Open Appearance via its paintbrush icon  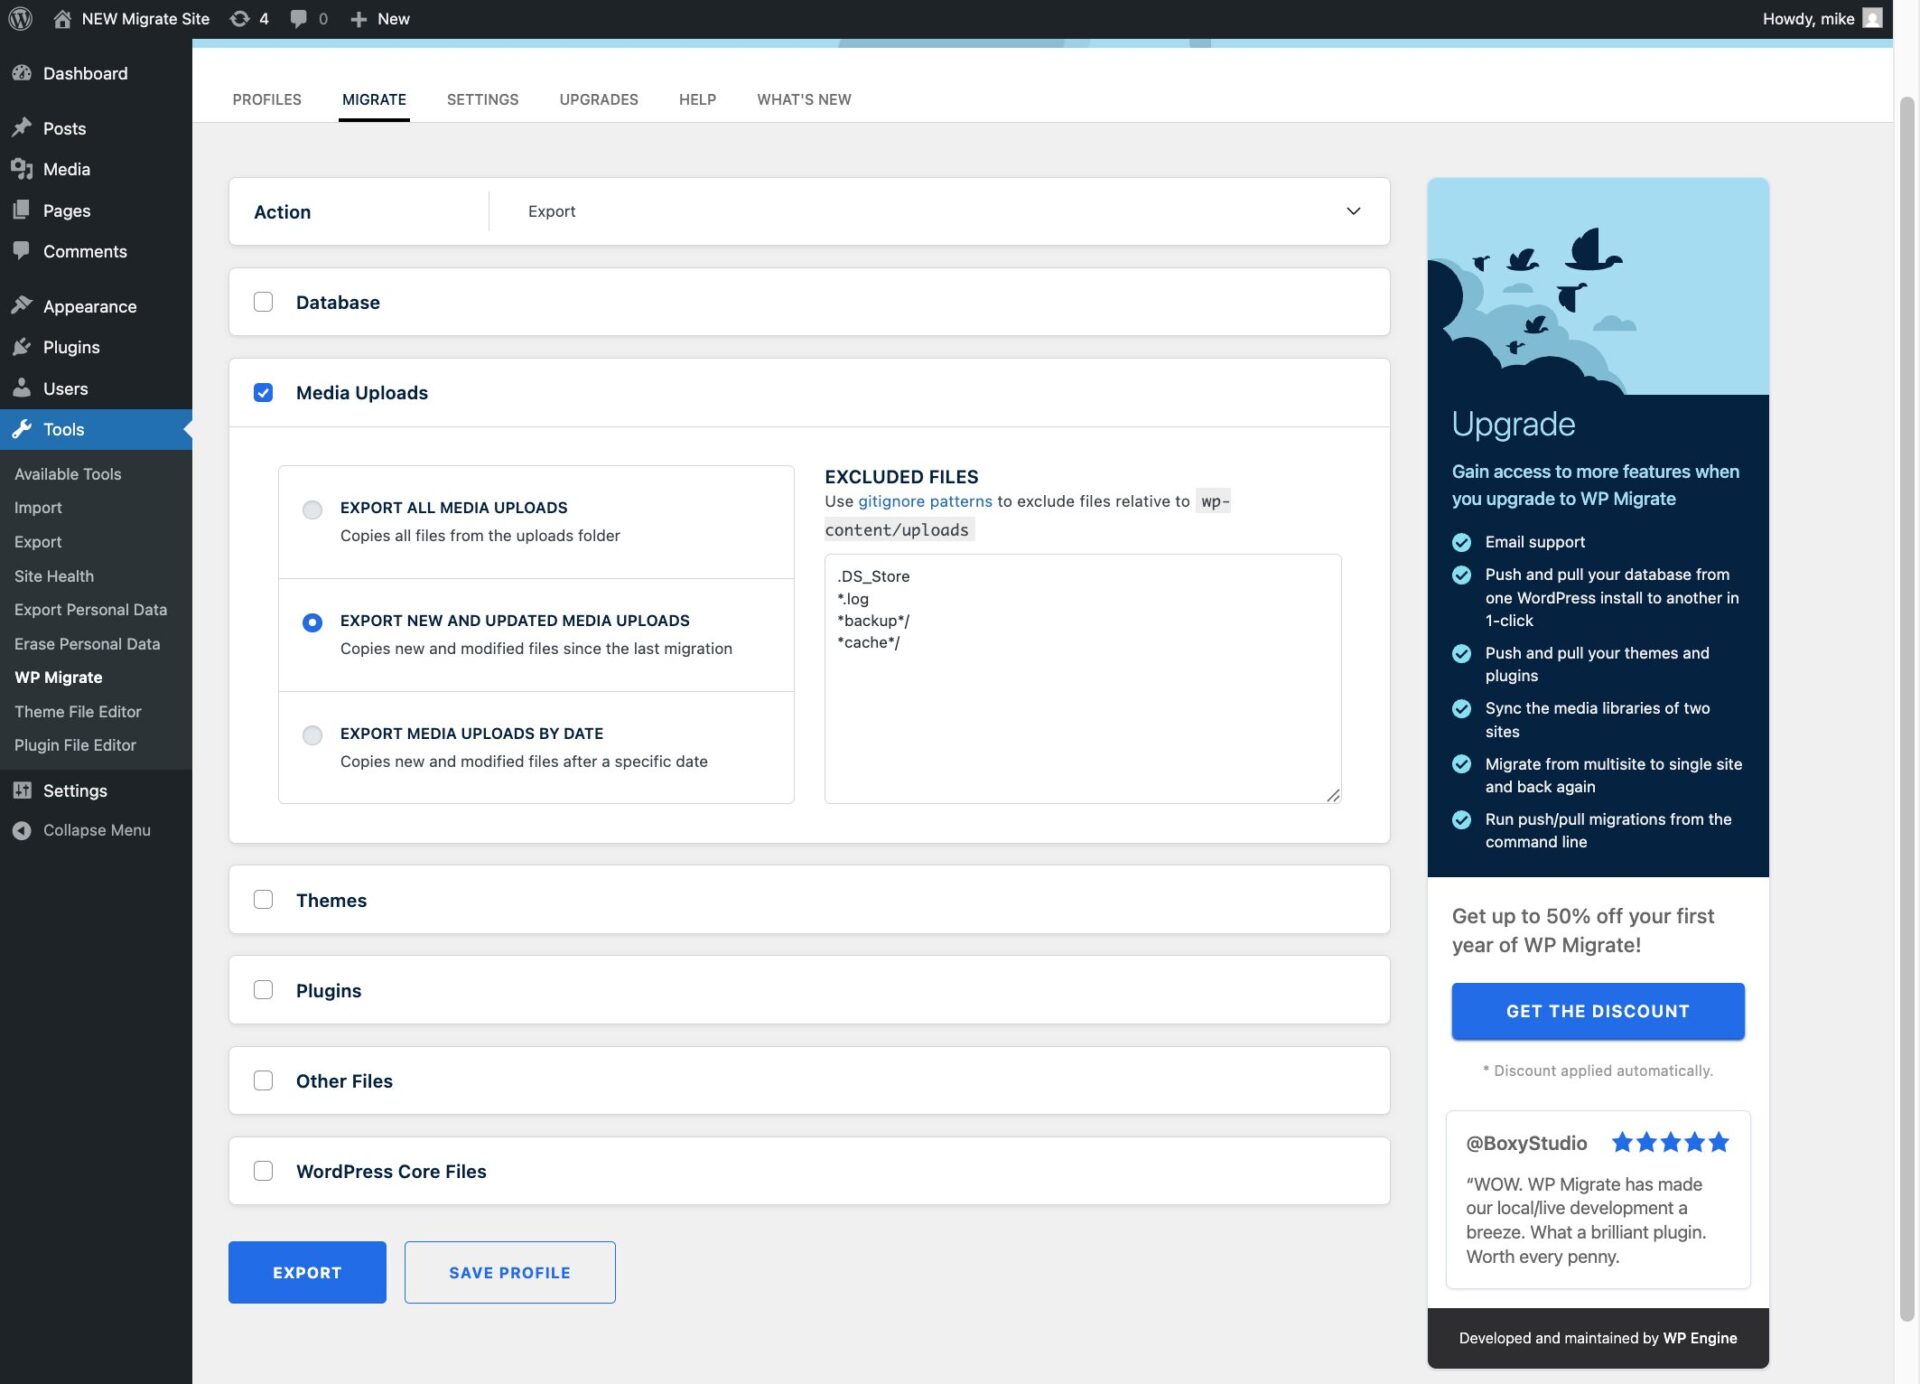coord(22,306)
